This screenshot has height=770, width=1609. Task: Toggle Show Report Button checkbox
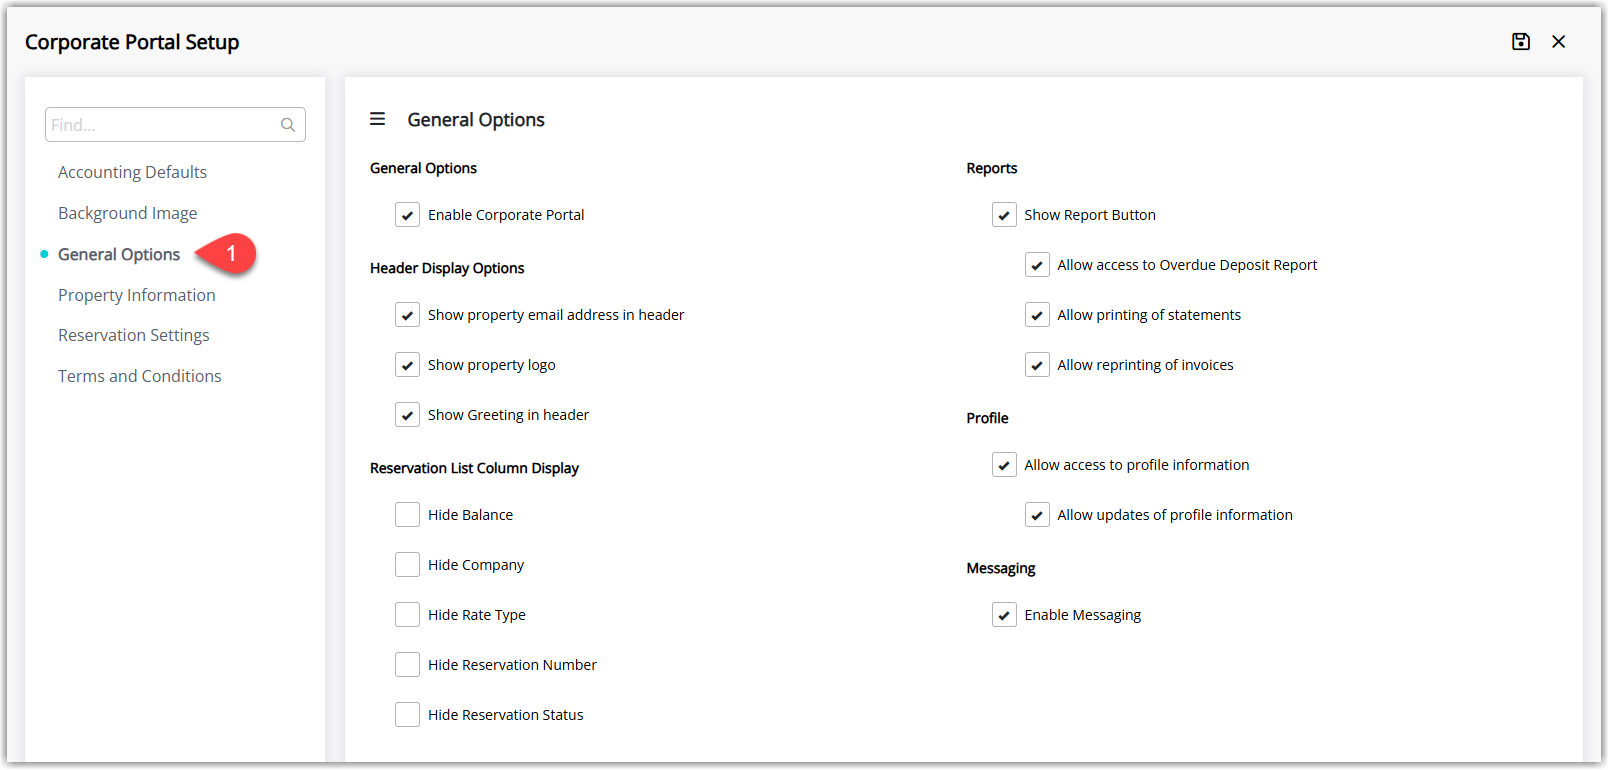pyautogui.click(x=1004, y=215)
